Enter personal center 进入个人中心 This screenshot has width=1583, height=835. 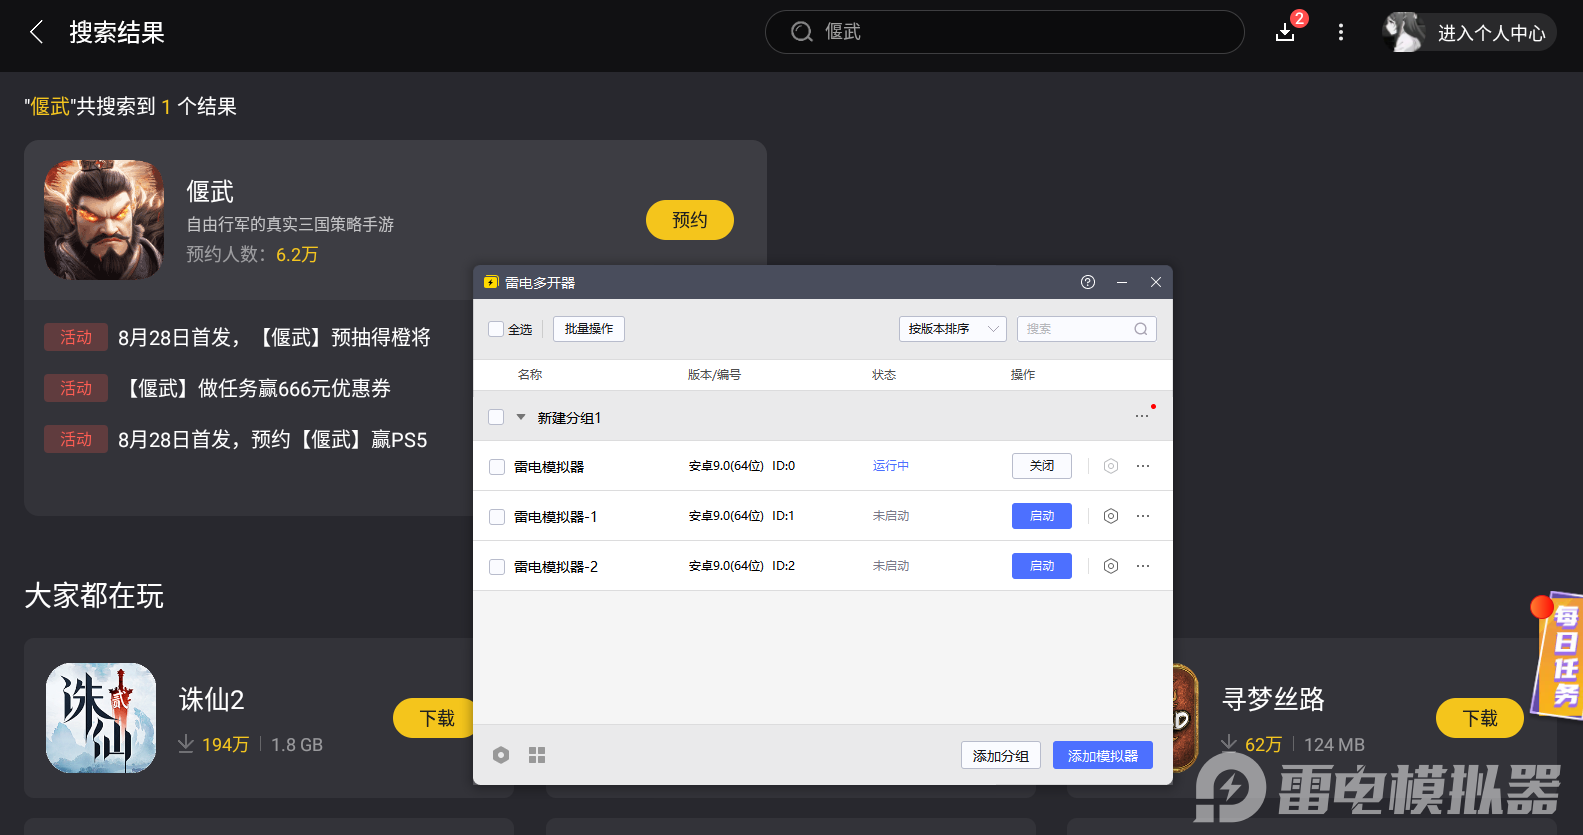tap(1491, 33)
